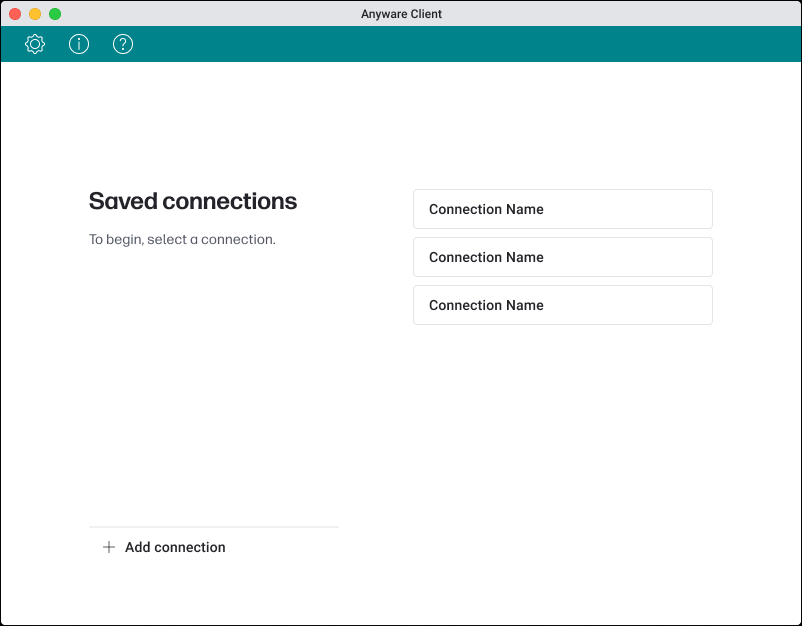
Task: Click Add connection
Action: tap(164, 547)
